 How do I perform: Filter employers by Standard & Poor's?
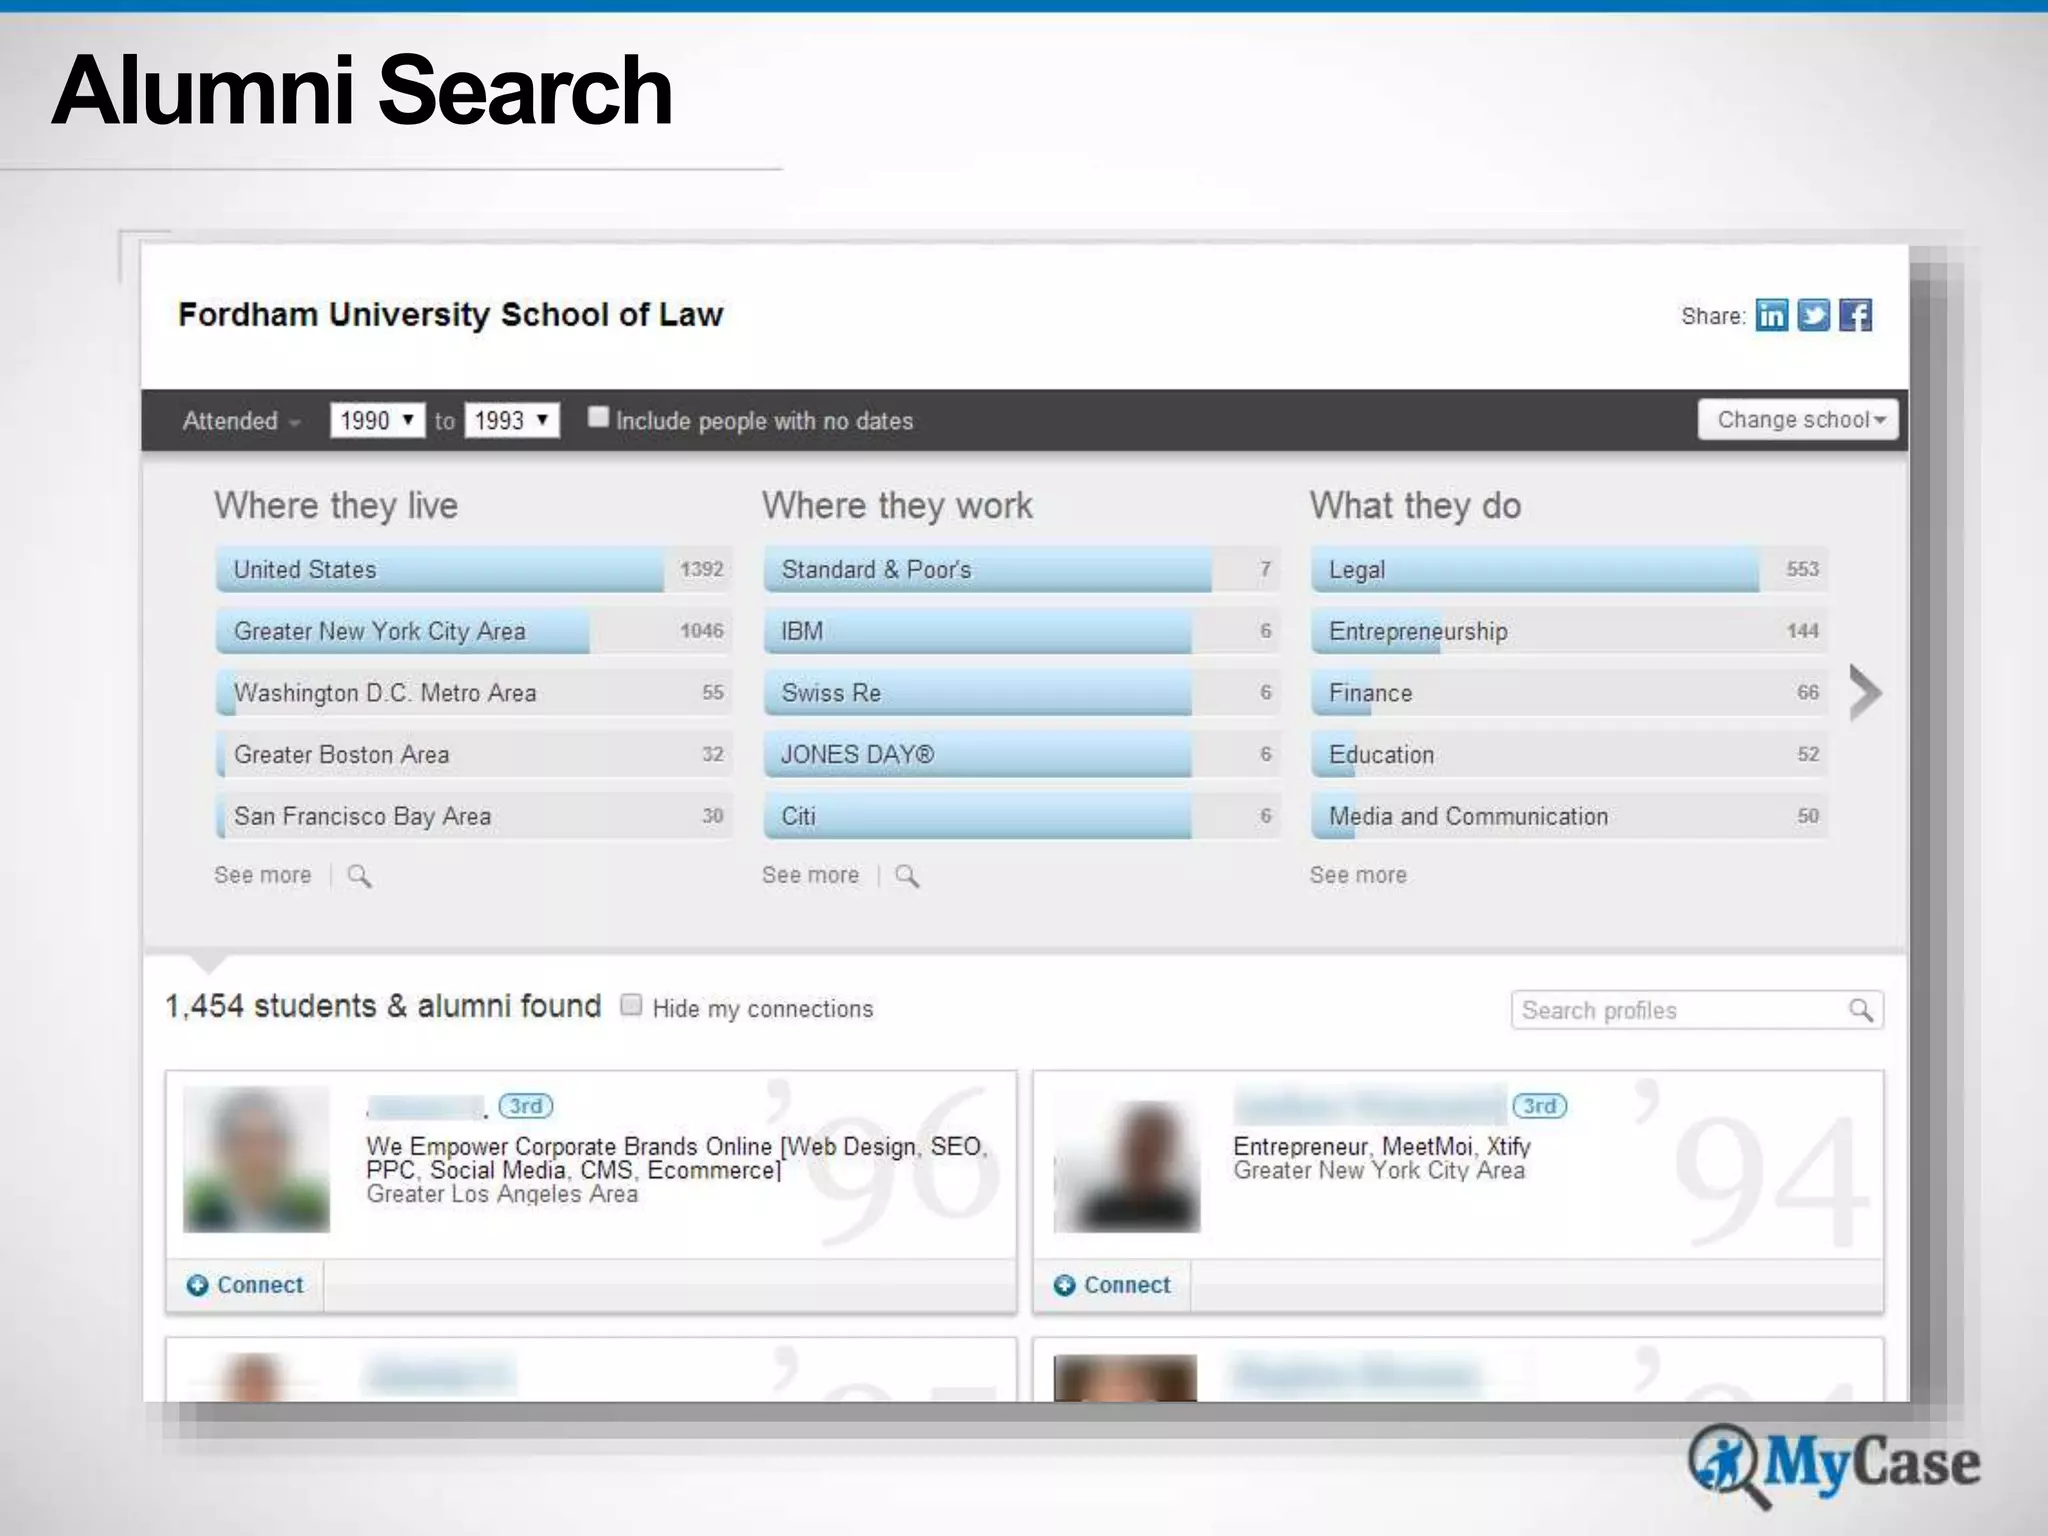(x=1022, y=569)
